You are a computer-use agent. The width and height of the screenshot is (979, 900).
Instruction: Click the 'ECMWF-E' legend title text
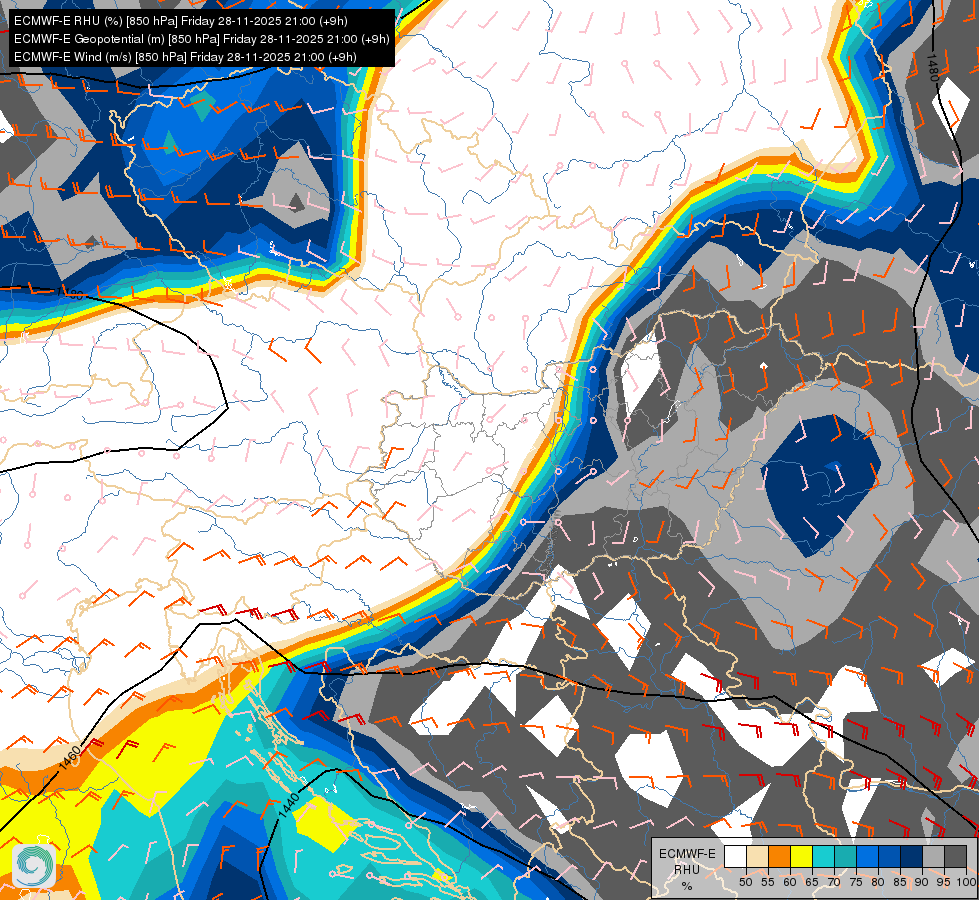click(x=687, y=854)
